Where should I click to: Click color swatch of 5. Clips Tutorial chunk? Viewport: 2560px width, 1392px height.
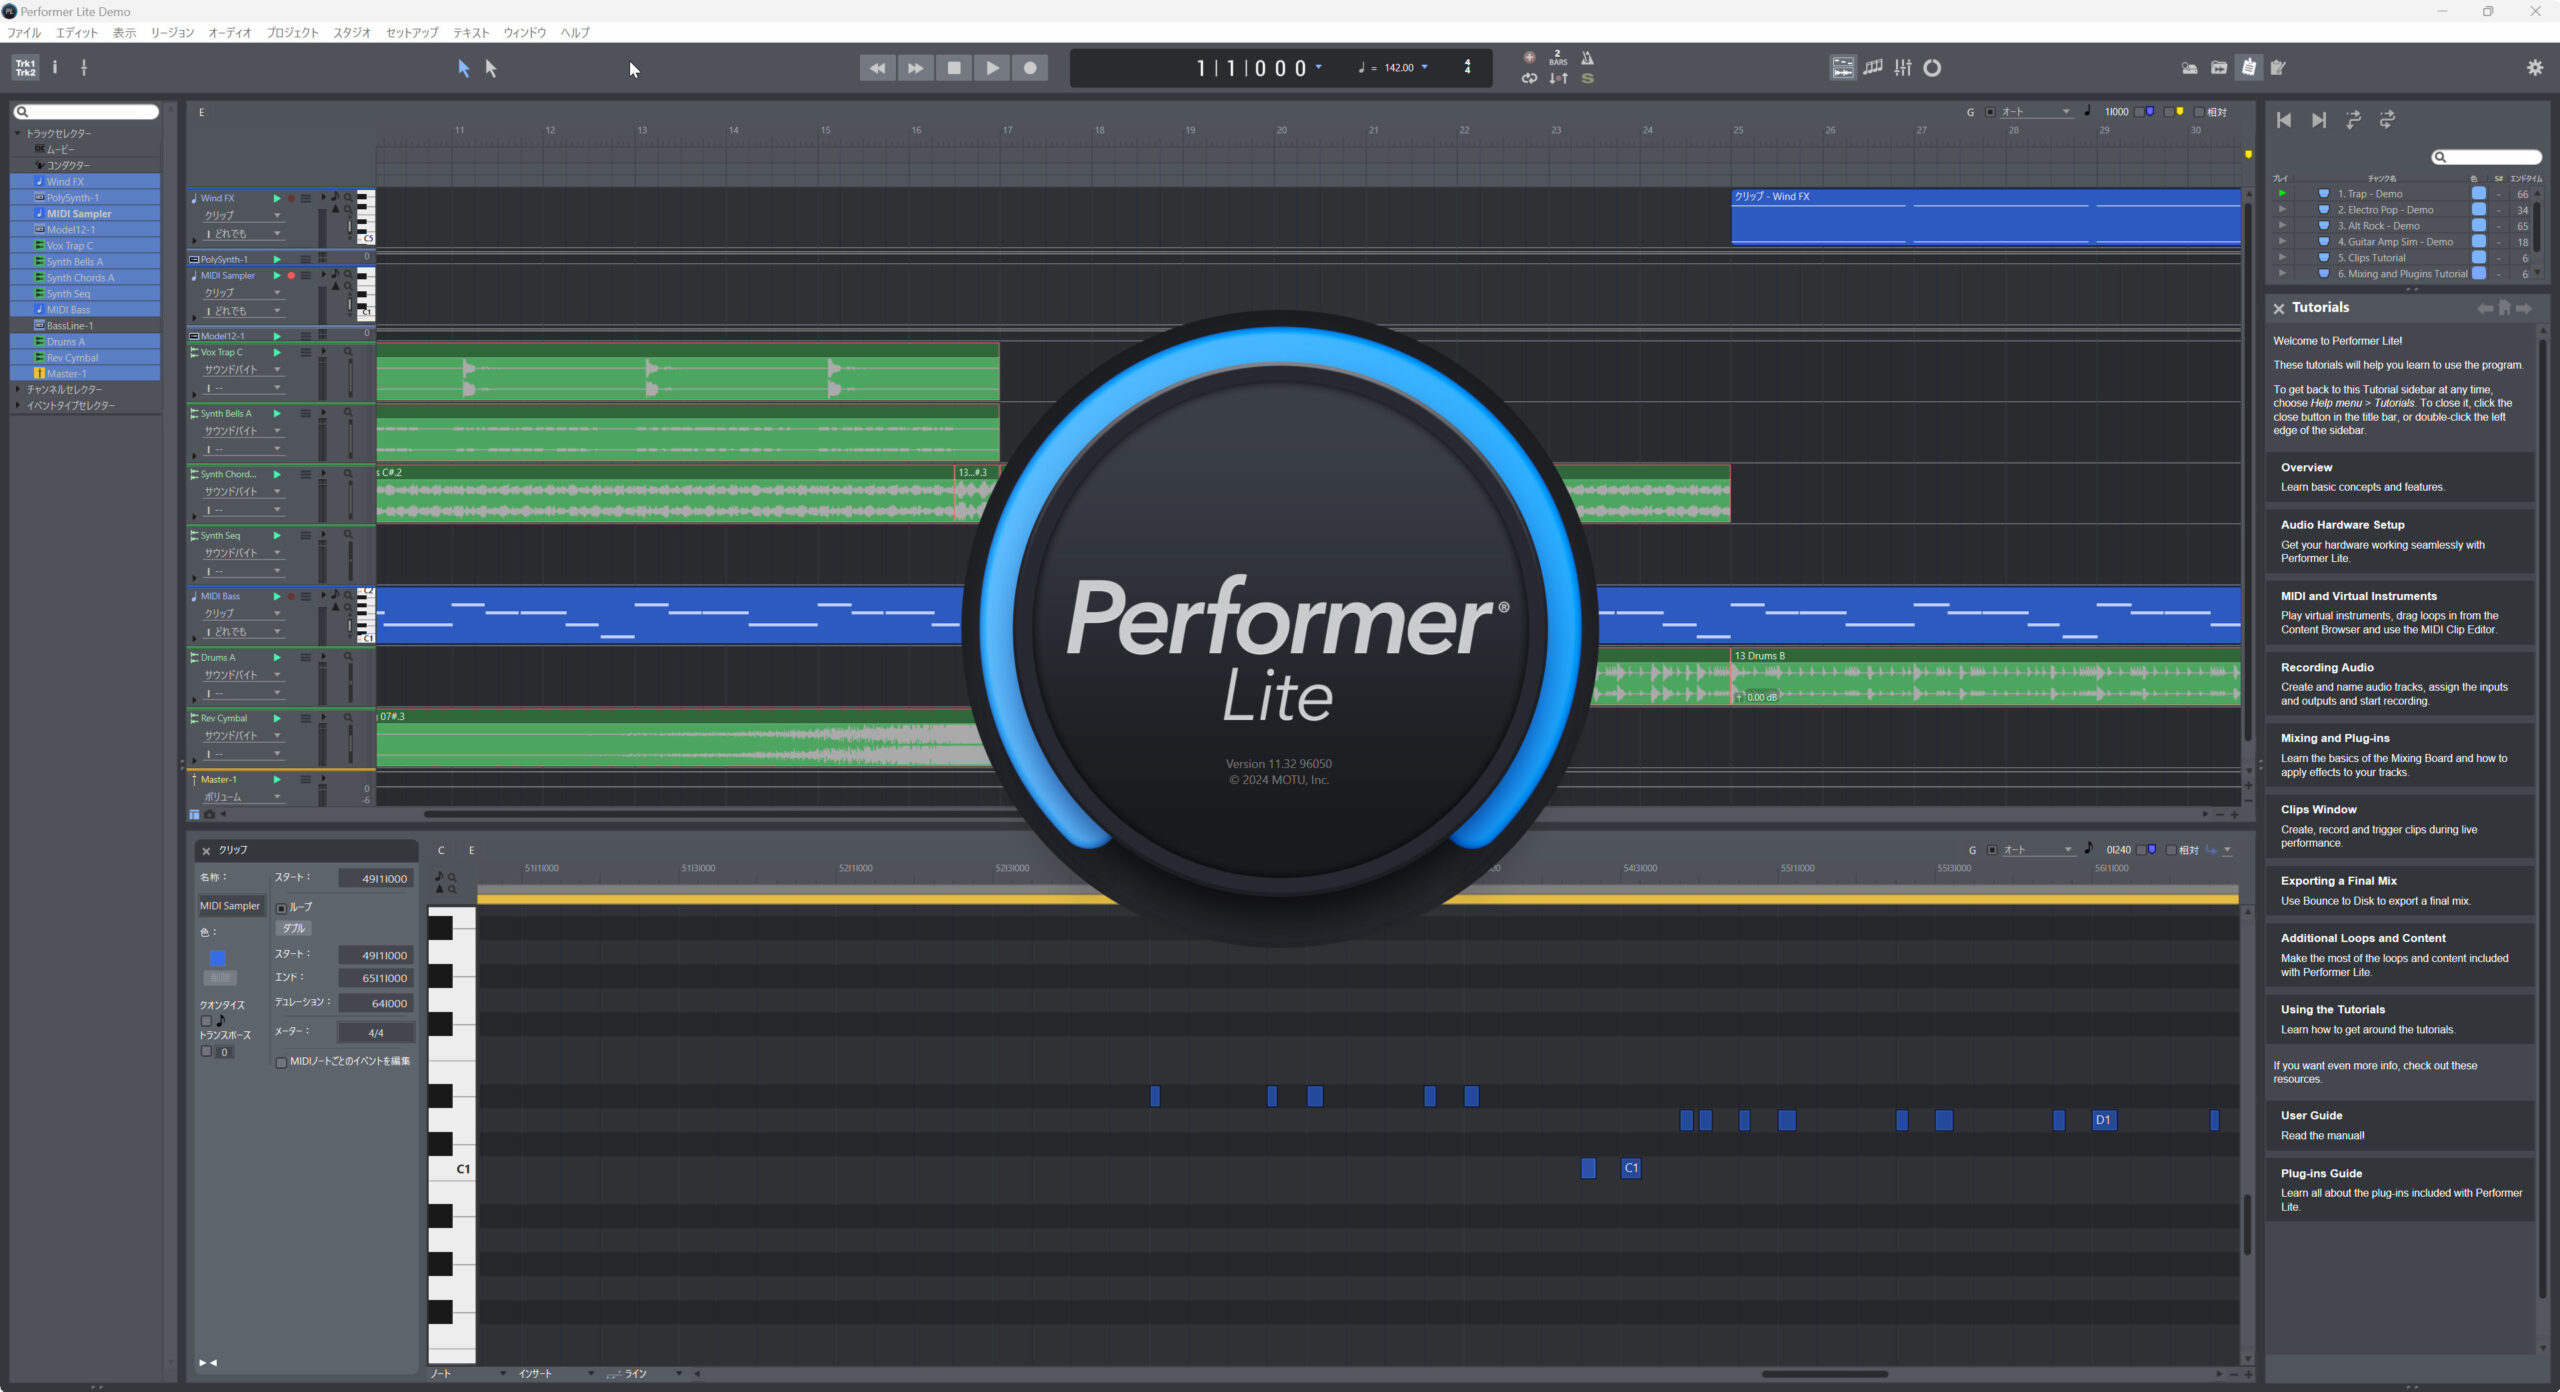(2478, 258)
